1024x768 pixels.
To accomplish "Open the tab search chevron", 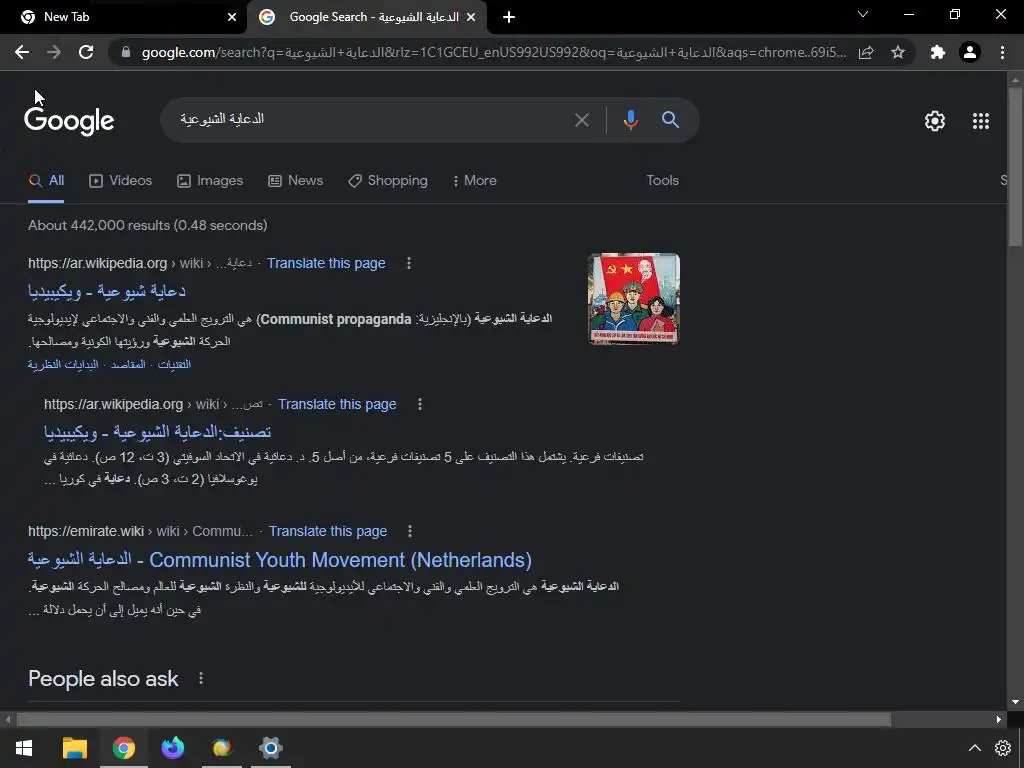I will 863,14.
